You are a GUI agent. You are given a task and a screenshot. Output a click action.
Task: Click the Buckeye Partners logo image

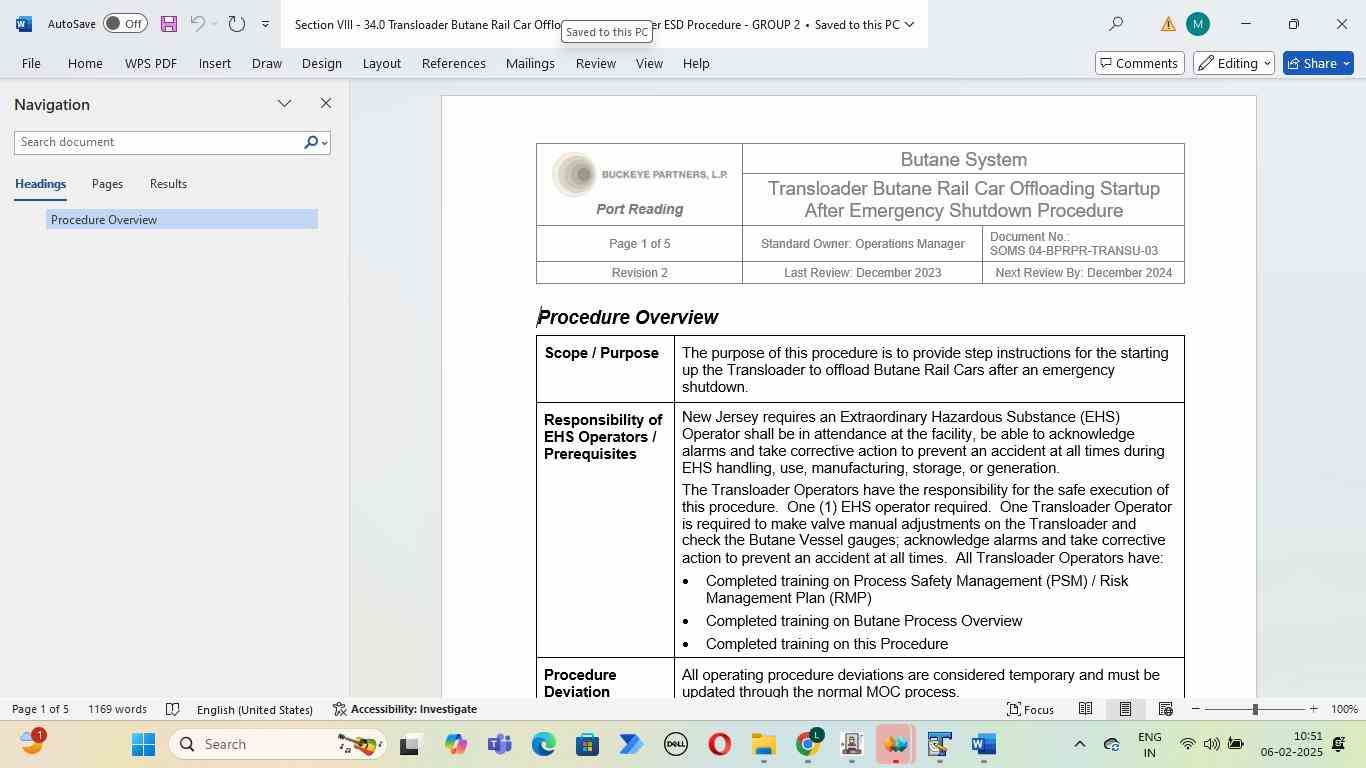(640, 174)
